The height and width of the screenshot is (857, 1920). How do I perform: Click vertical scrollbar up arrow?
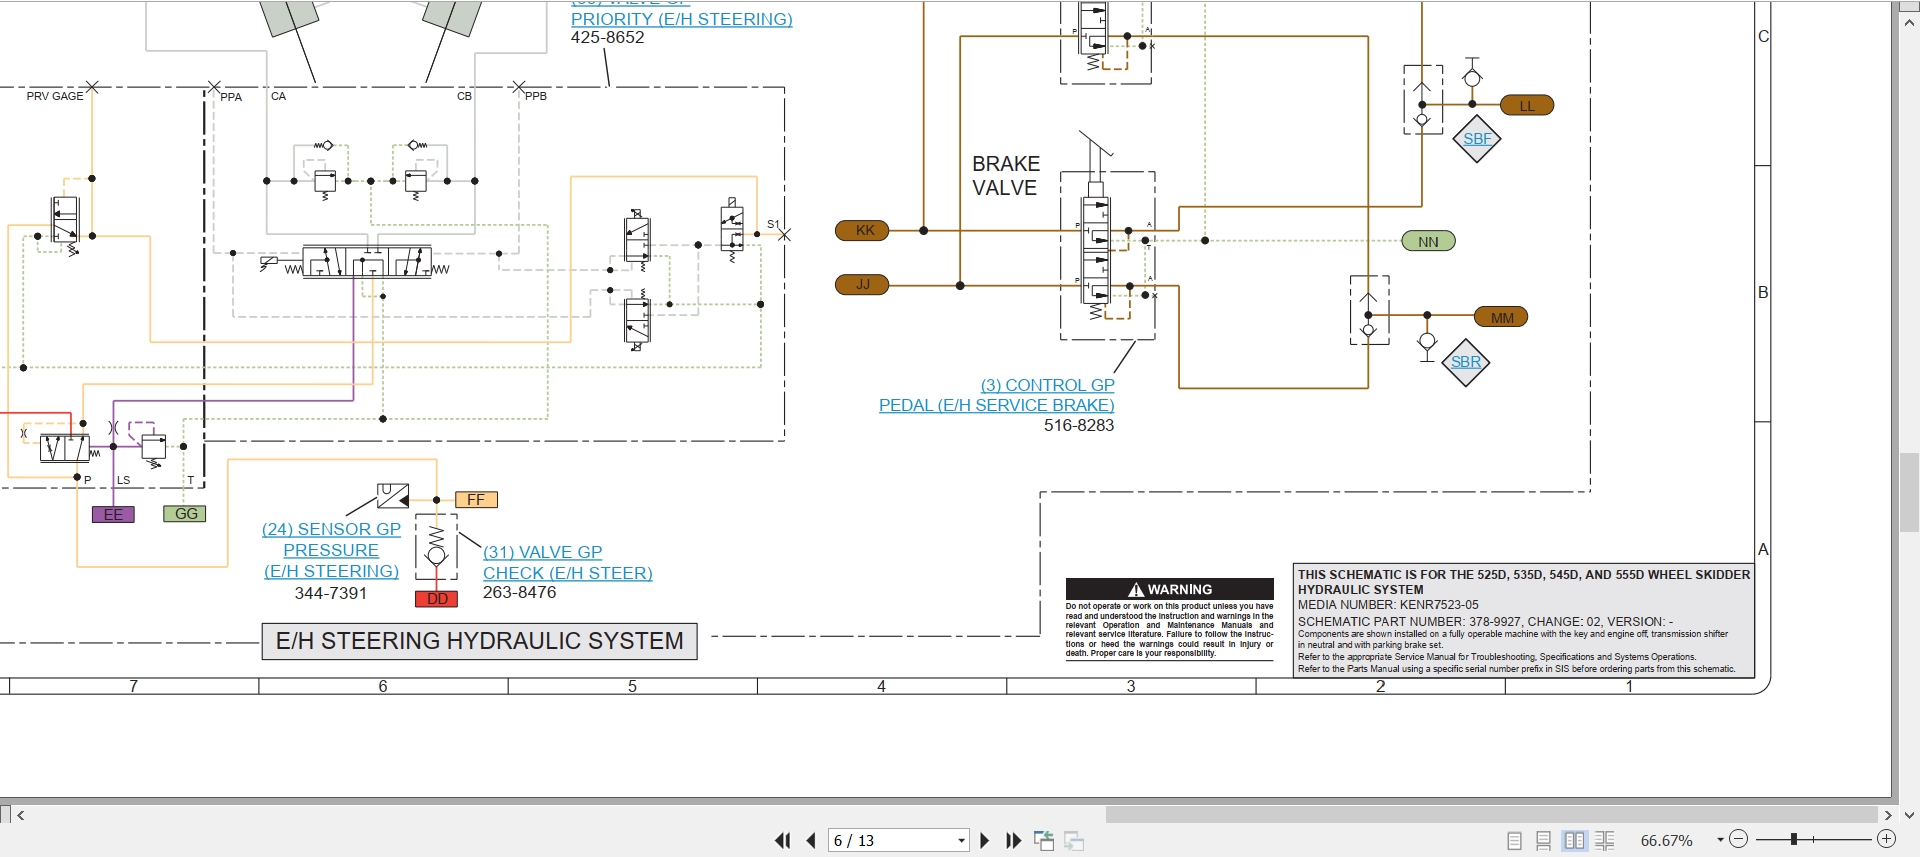[x=1908, y=24]
